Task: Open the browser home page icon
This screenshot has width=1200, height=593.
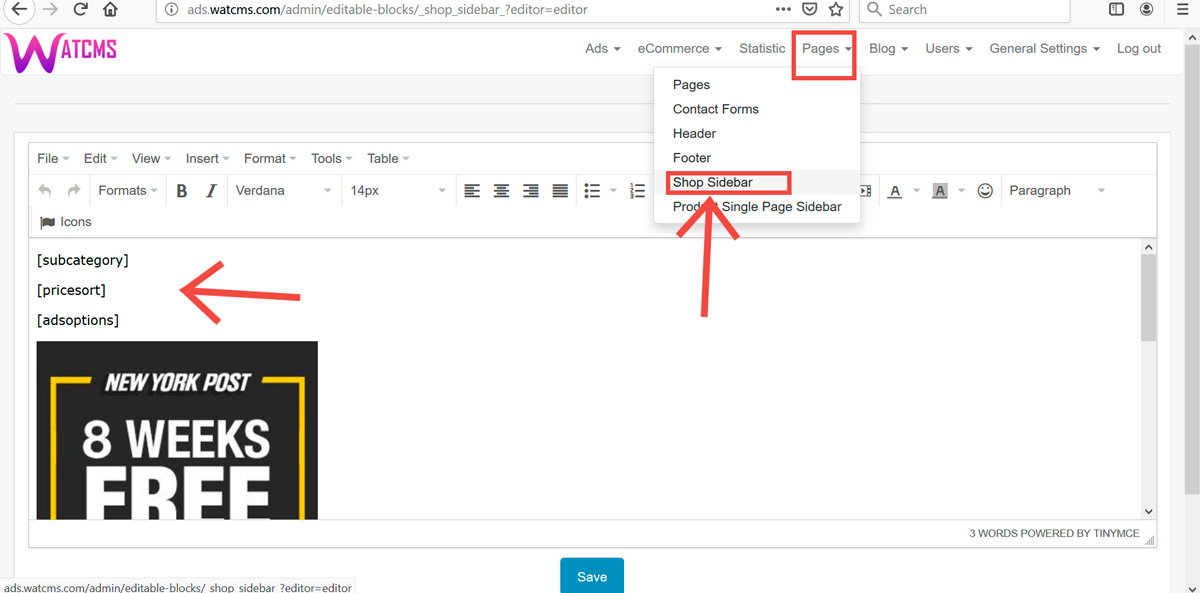Action: click(110, 10)
